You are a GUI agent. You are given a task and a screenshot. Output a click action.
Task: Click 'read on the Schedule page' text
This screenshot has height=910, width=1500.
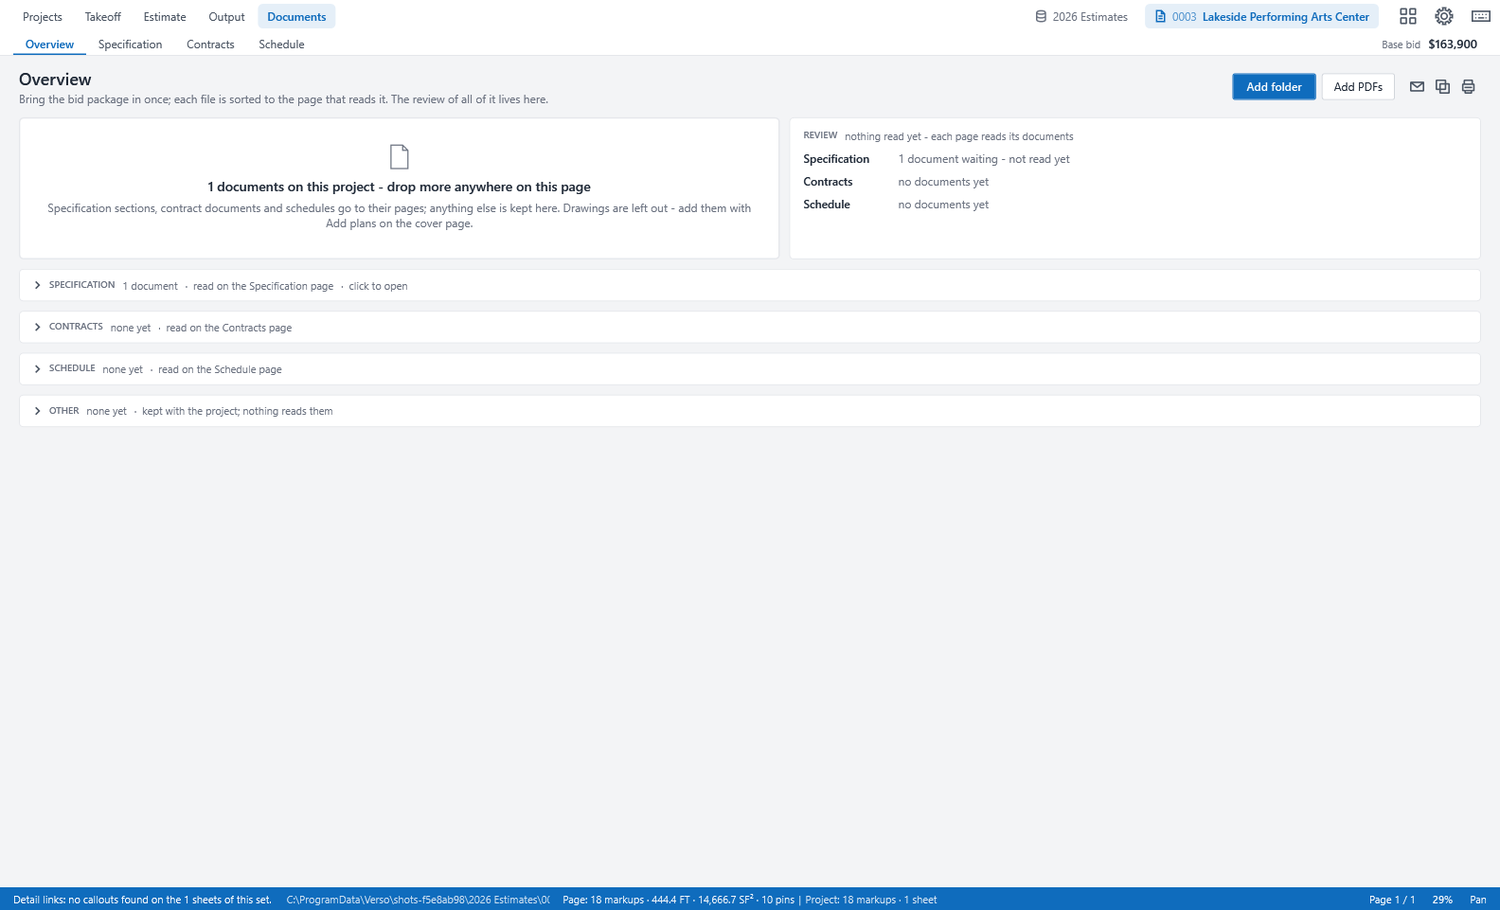click(220, 369)
